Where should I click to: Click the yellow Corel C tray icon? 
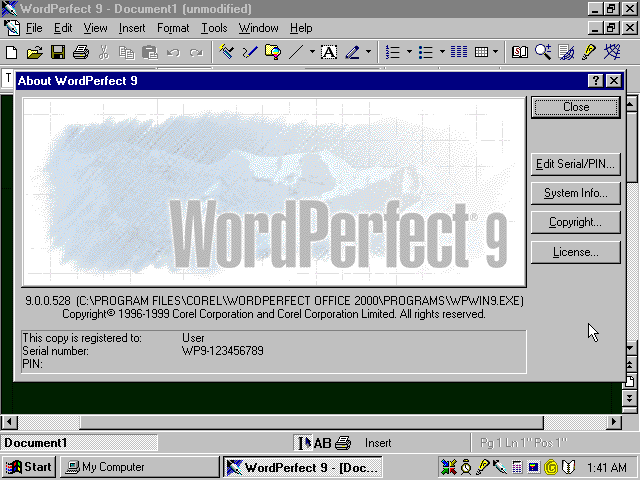click(551, 467)
